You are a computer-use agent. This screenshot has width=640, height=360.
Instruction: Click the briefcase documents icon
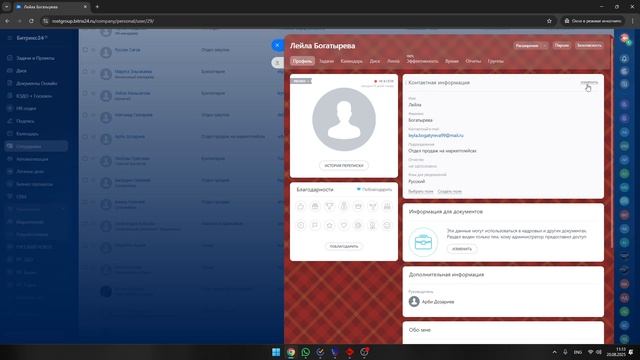tap(423, 242)
